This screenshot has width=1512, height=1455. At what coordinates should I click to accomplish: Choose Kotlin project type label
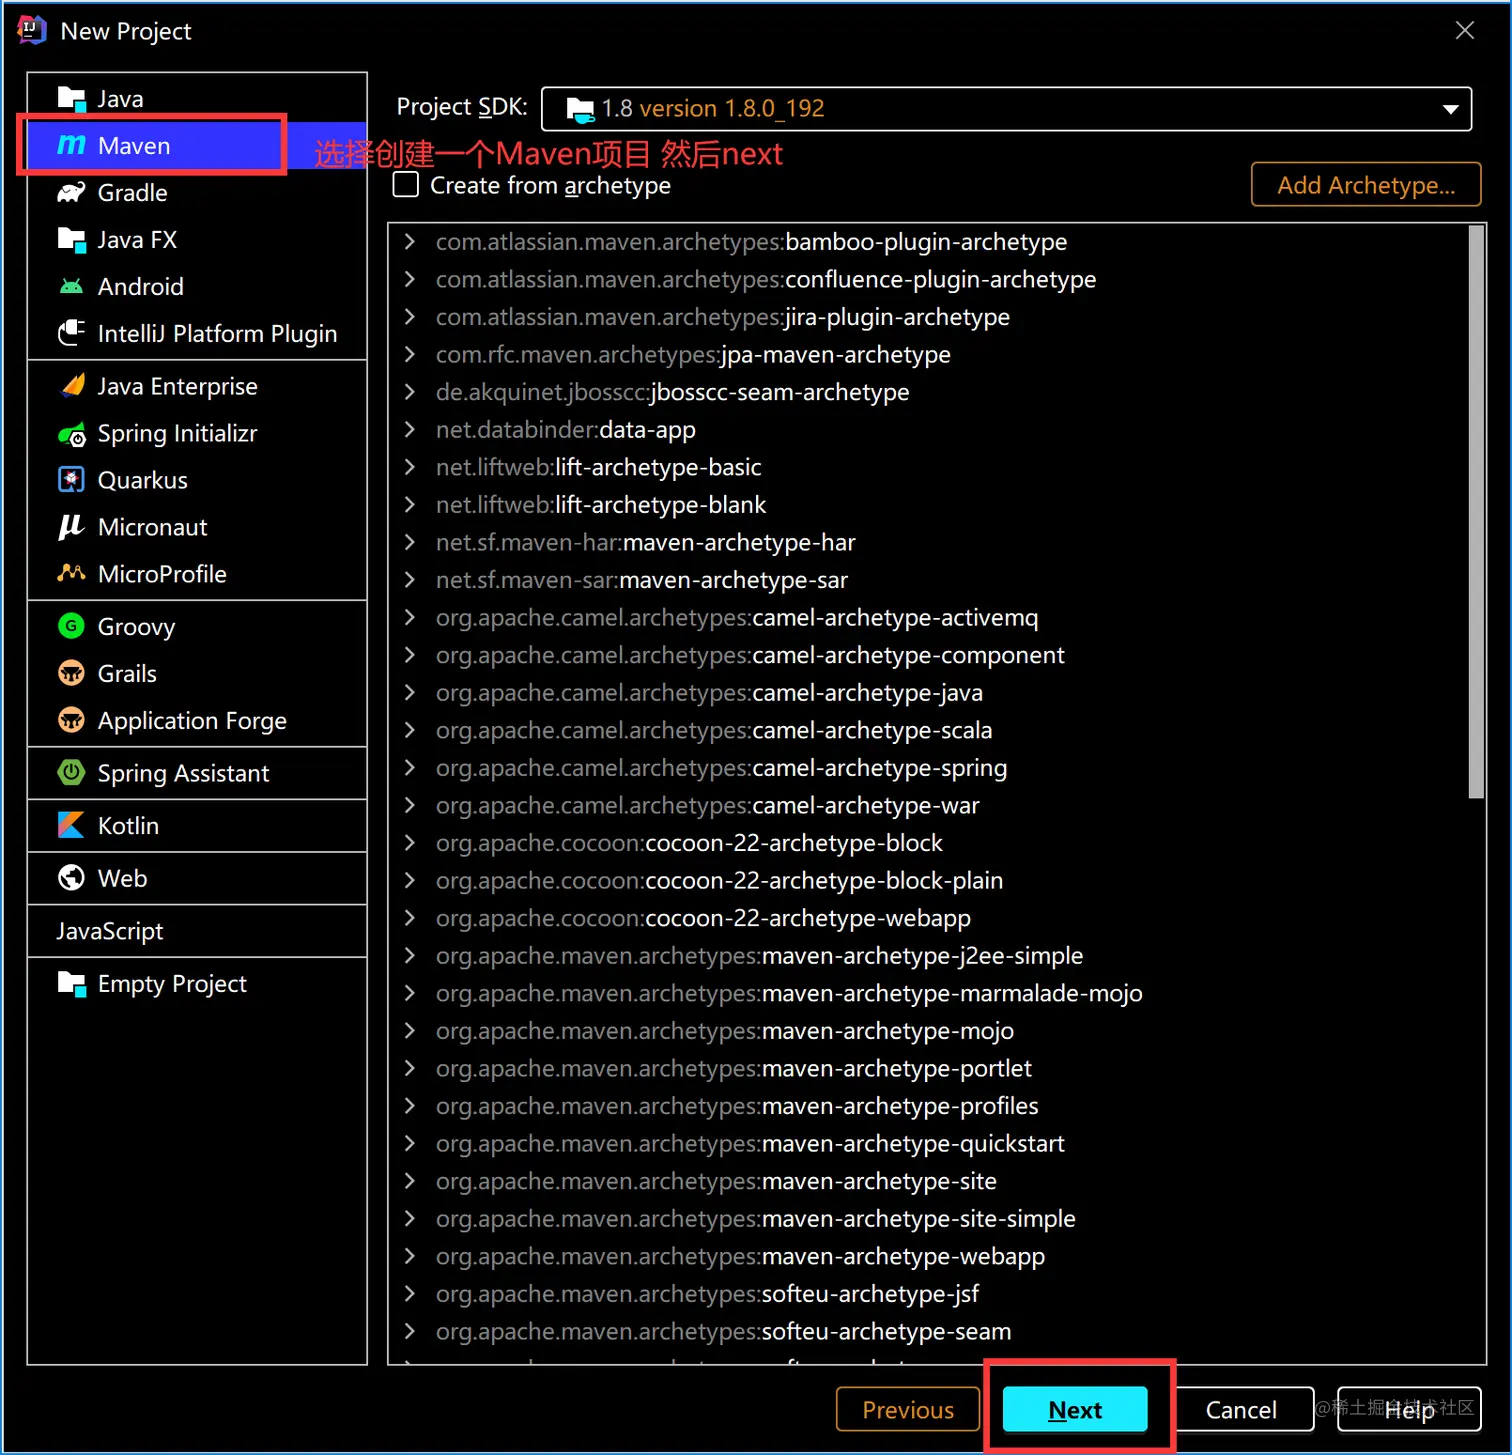(x=128, y=825)
